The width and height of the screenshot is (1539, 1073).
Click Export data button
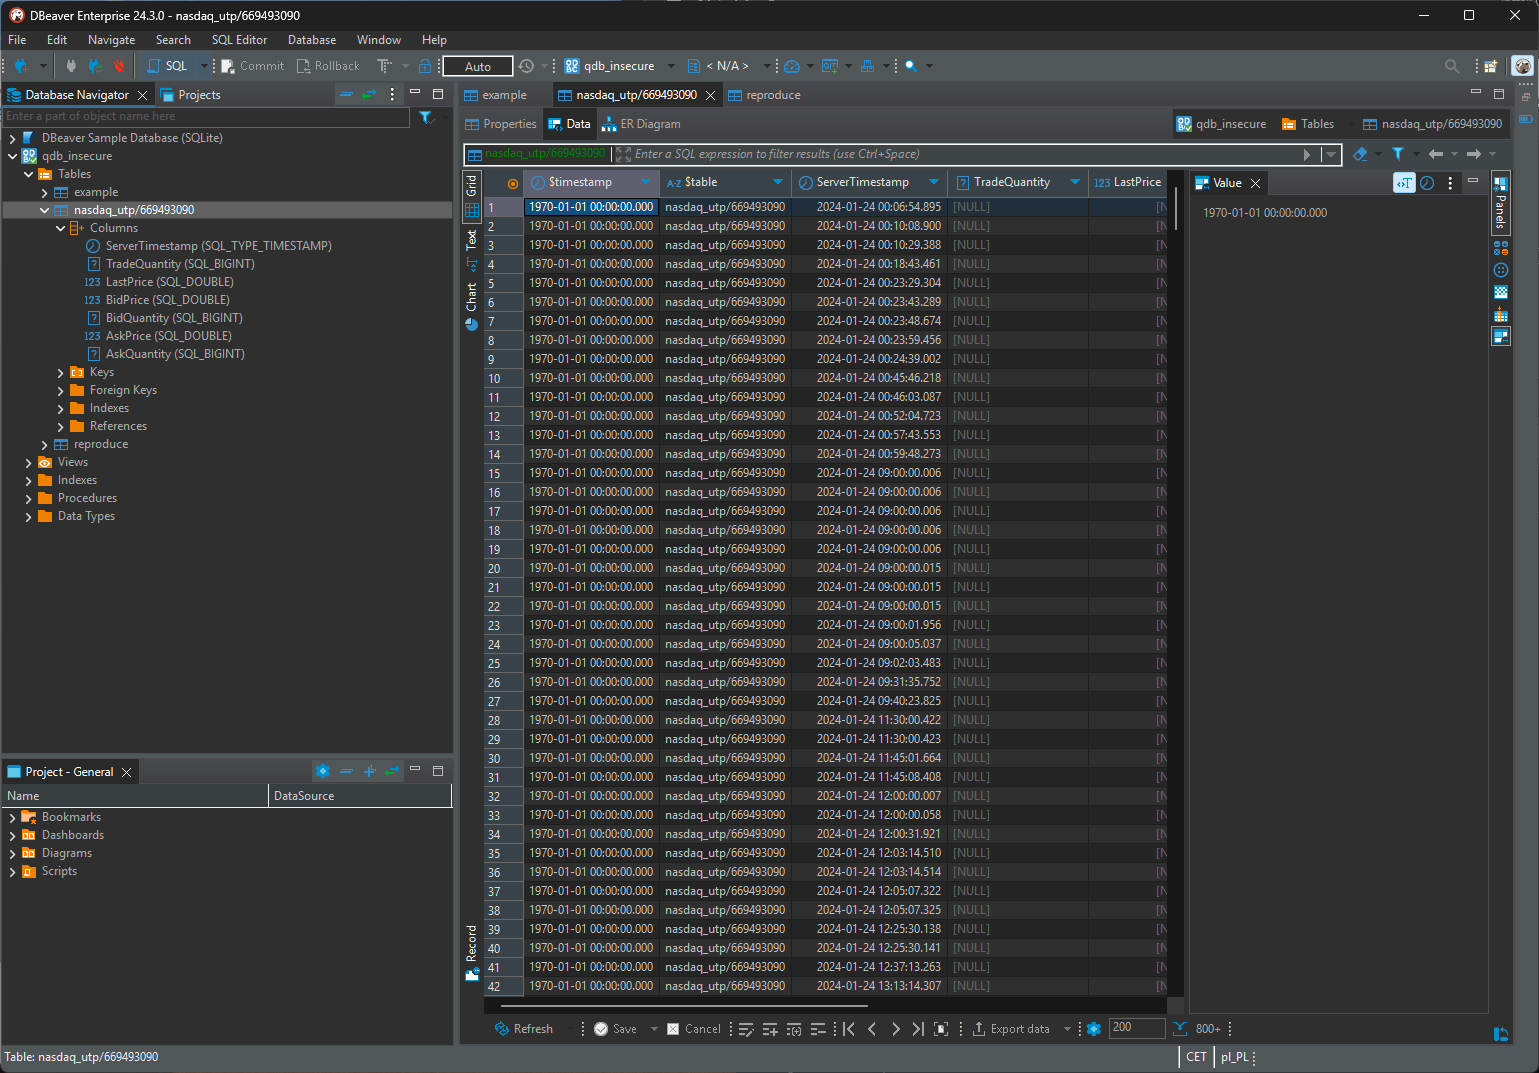[x=1011, y=1029]
